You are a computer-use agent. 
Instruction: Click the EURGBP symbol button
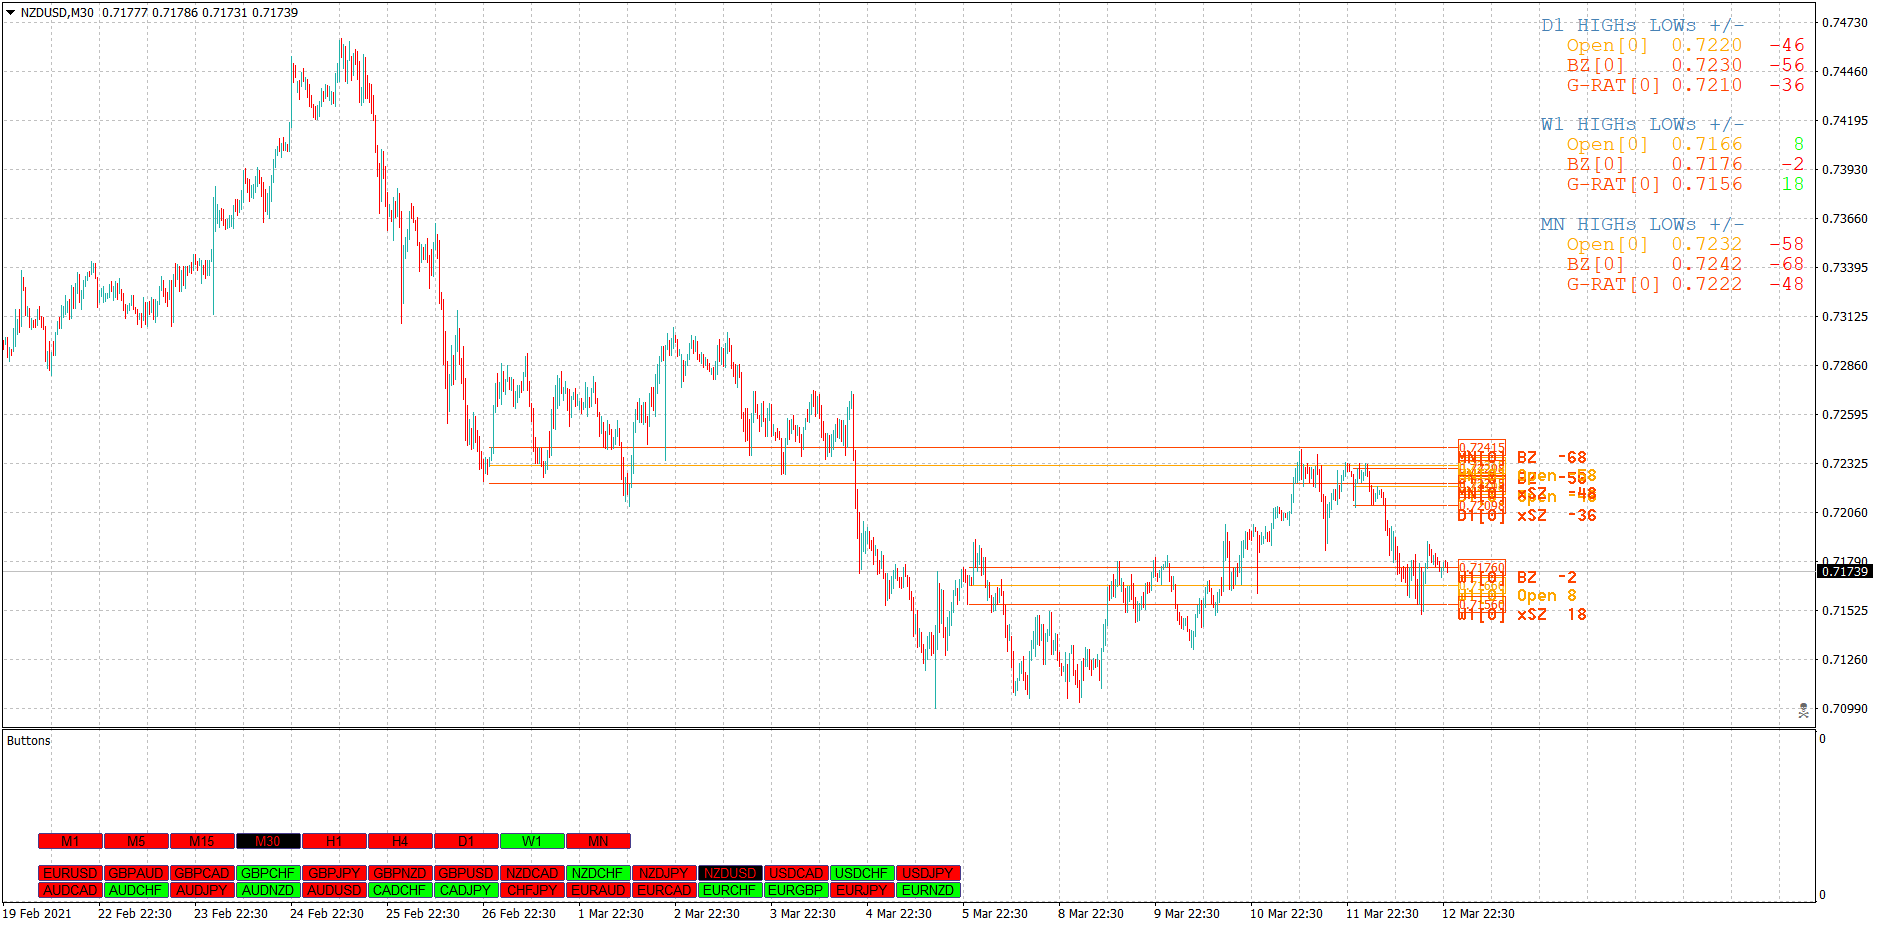(796, 890)
